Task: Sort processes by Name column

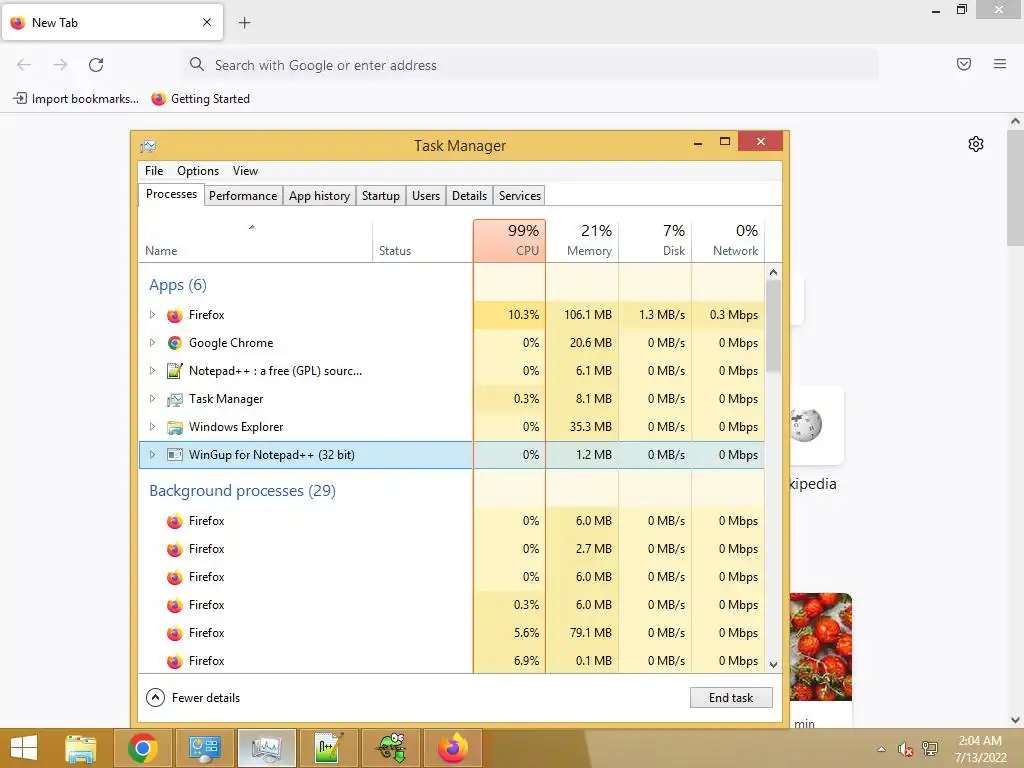Action: [x=255, y=241]
